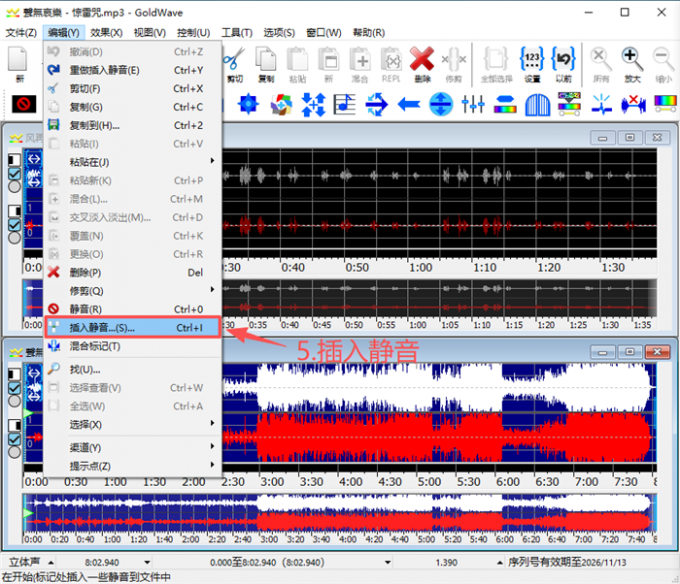This screenshot has width=680, height=584.
Task: Choose 混合标记(T) from the Edit menu
Action: (x=133, y=346)
